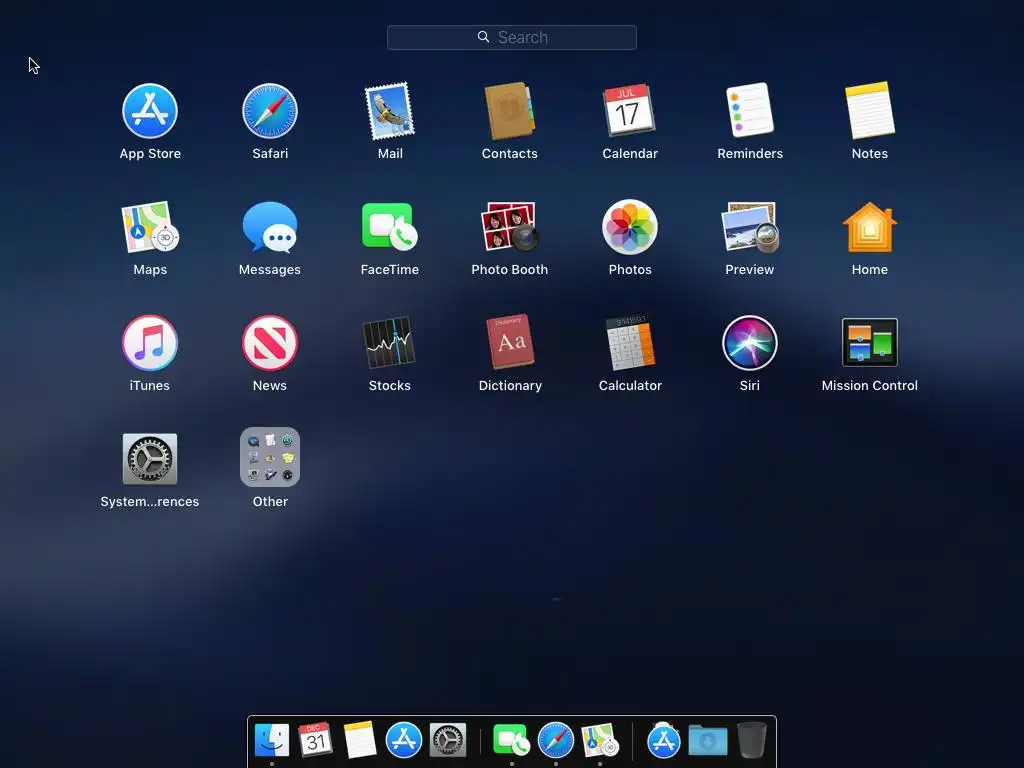Image resolution: width=1024 pixels, height=768 pixels.
Task: Expand the Other apps folder
Action: pyautogui.click(x=270, y=457)
